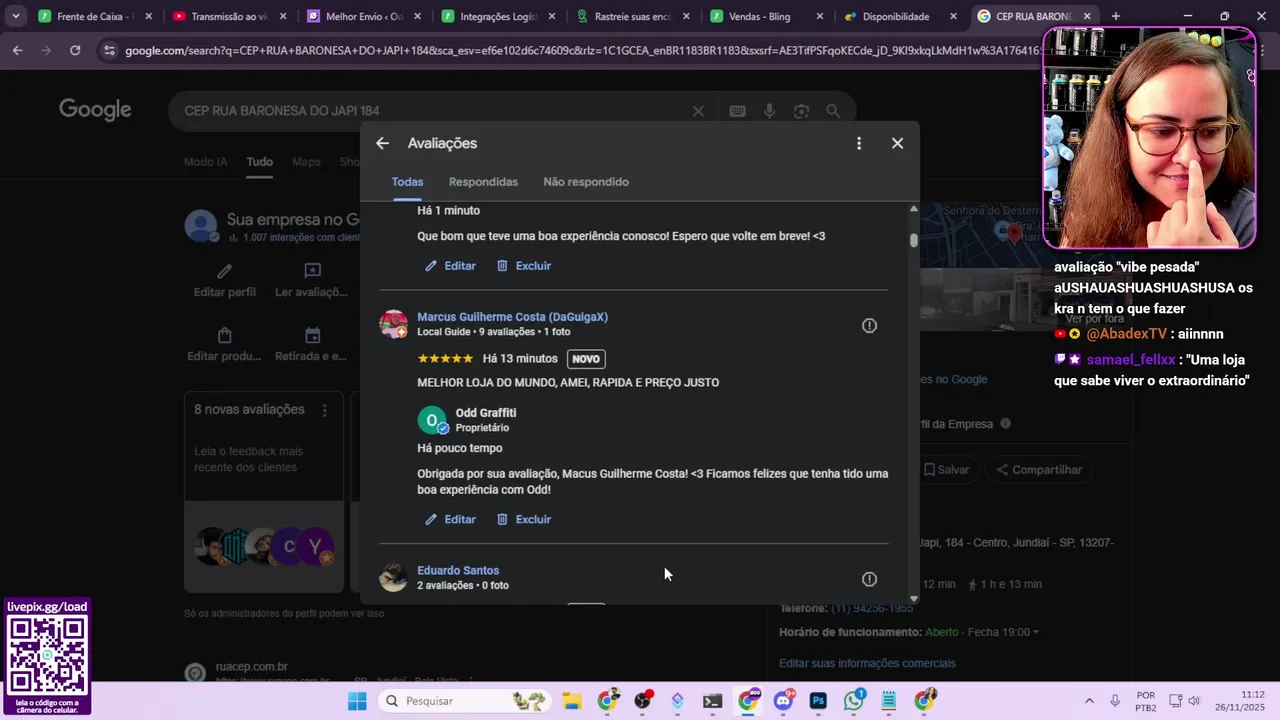The image size is (1280, 720).
Task: Select the Todas tab
Action: tap(407, 182)
